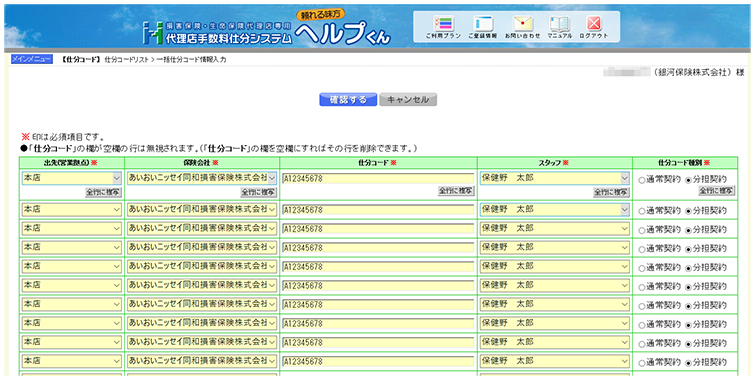Click the キャンセル button

[408, 100]
